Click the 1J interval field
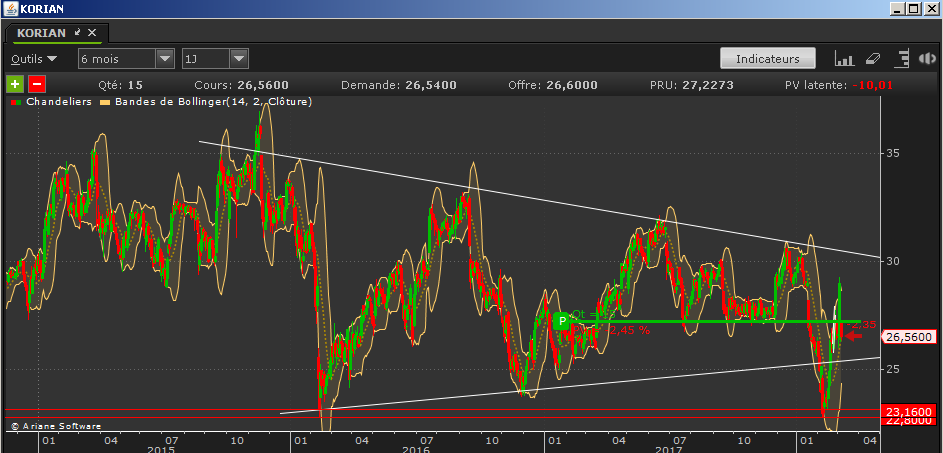This screenshot has height=453, width=943. 206,59
